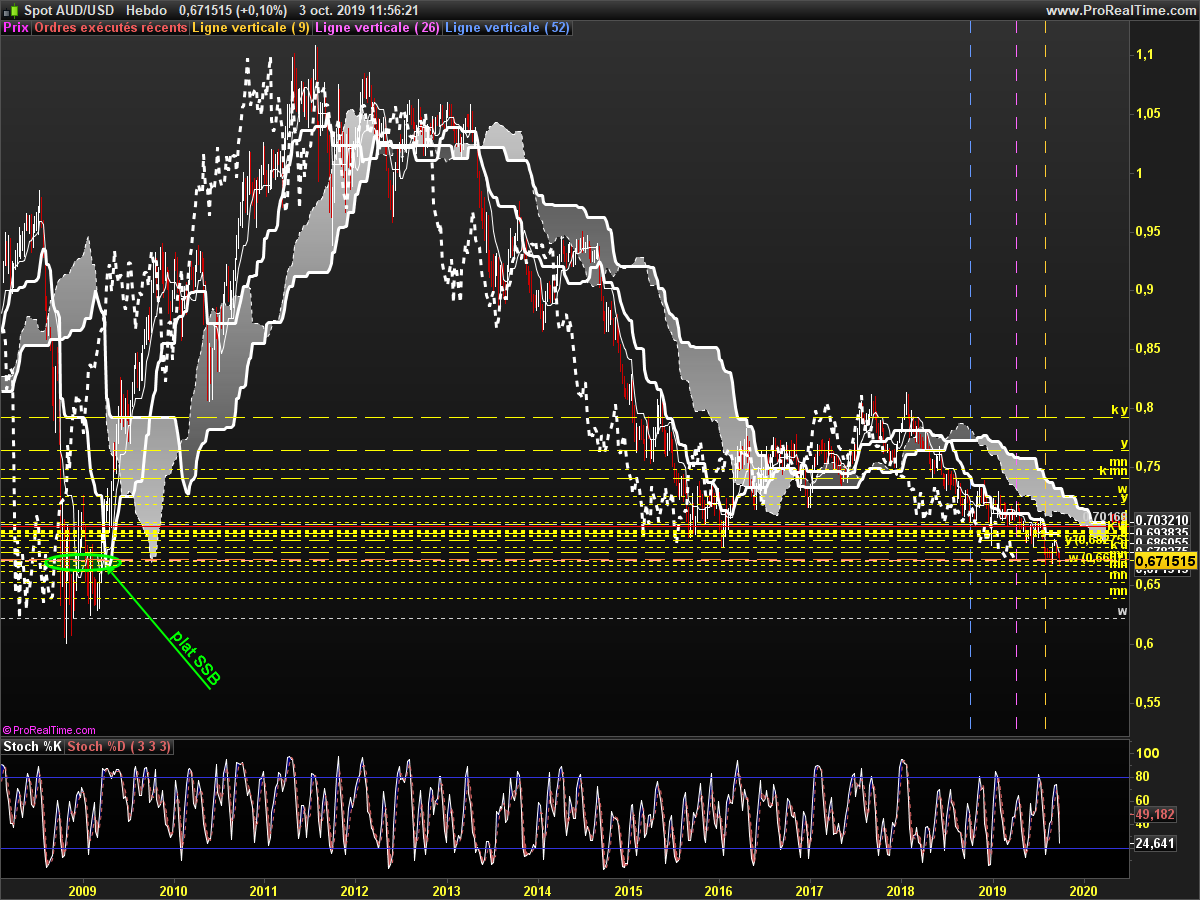This screenshot has height=900, width=1200.
Task: Select the Stoch %D (3 3 3) label
Action: [x=120, y=747]
